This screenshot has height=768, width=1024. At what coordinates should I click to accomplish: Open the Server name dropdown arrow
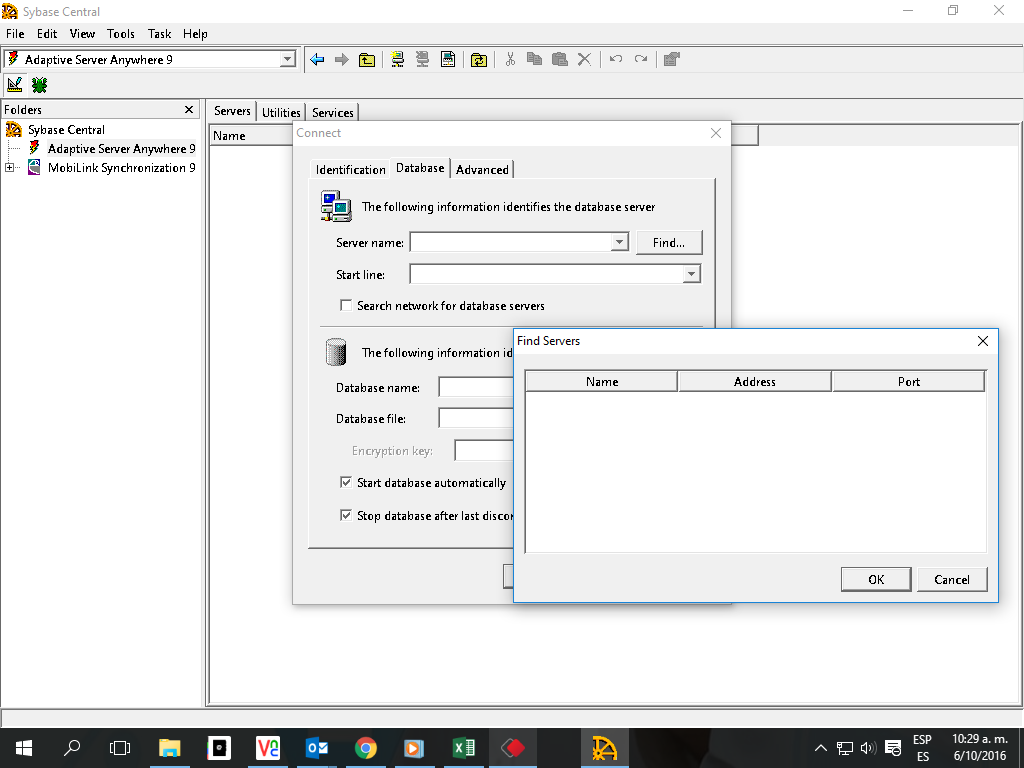619,242
